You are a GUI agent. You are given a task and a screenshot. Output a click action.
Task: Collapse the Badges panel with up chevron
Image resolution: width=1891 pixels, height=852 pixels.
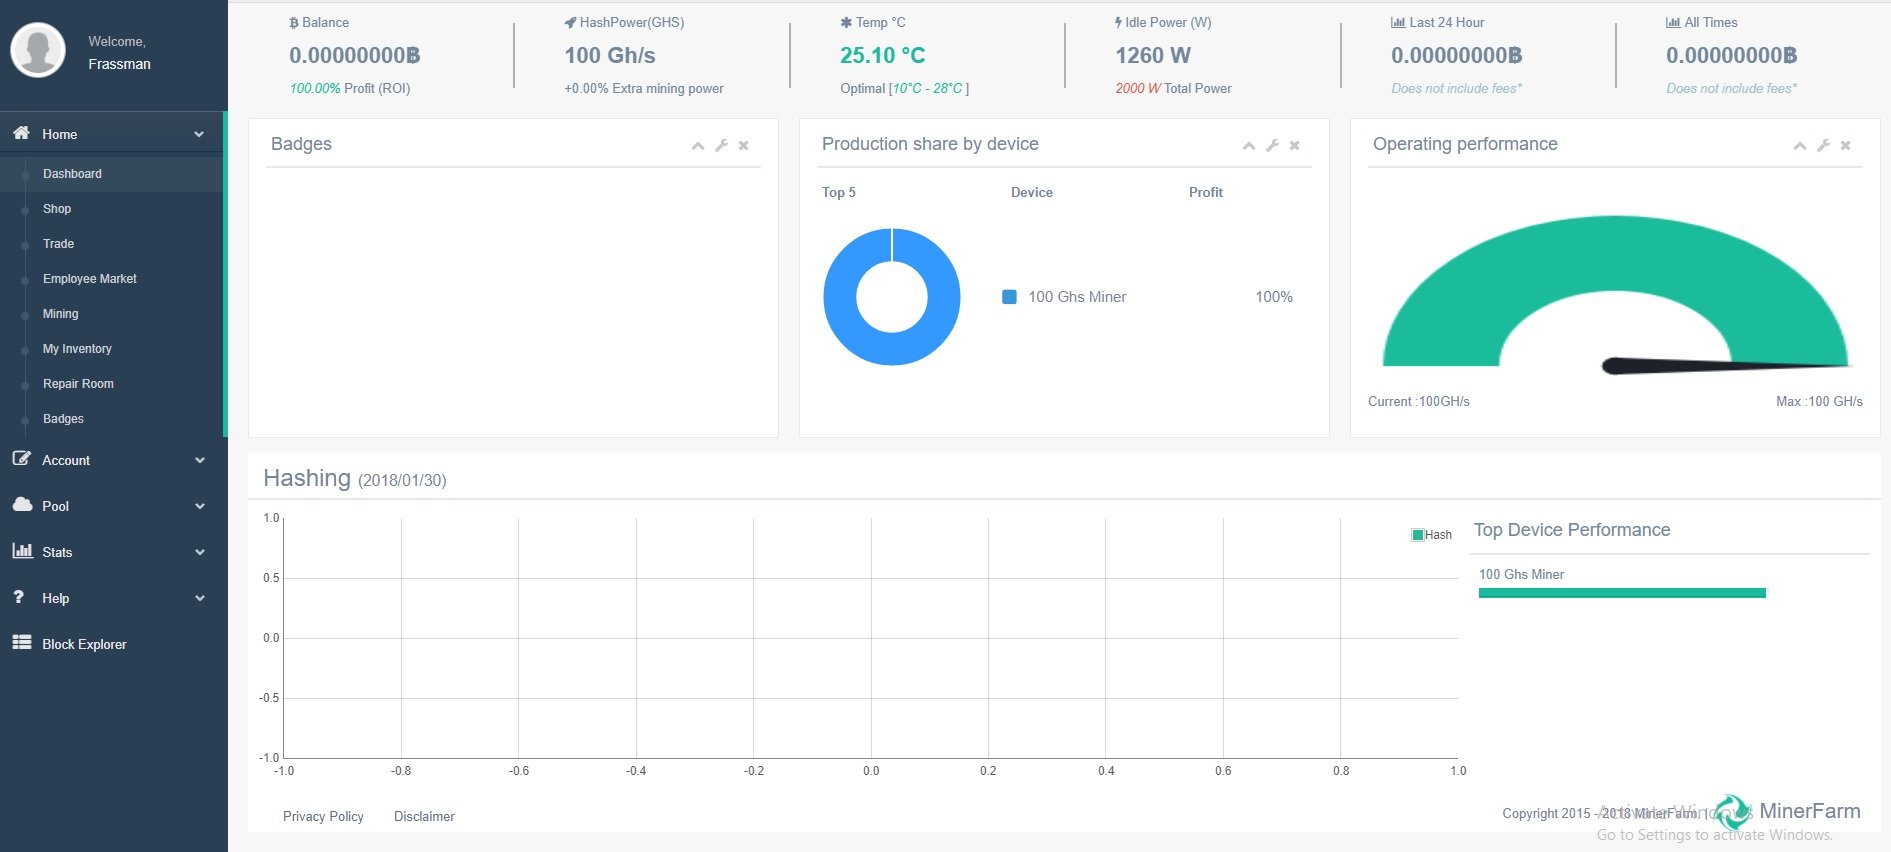(x=698, y=146)
